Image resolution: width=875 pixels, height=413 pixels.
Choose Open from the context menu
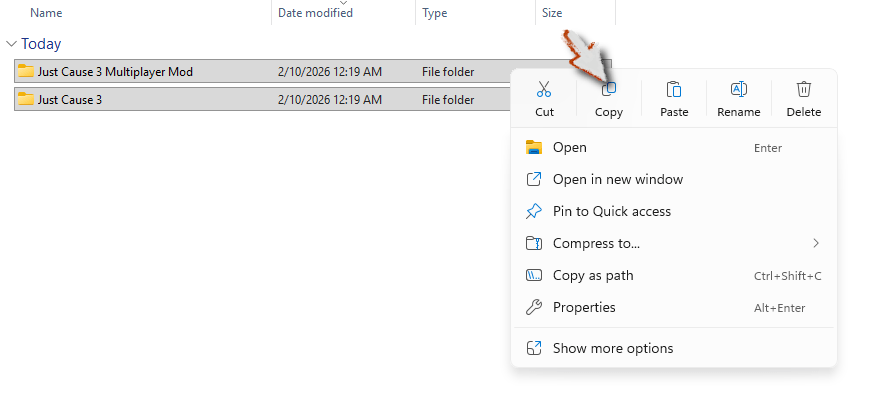click(x=570, y=147)
